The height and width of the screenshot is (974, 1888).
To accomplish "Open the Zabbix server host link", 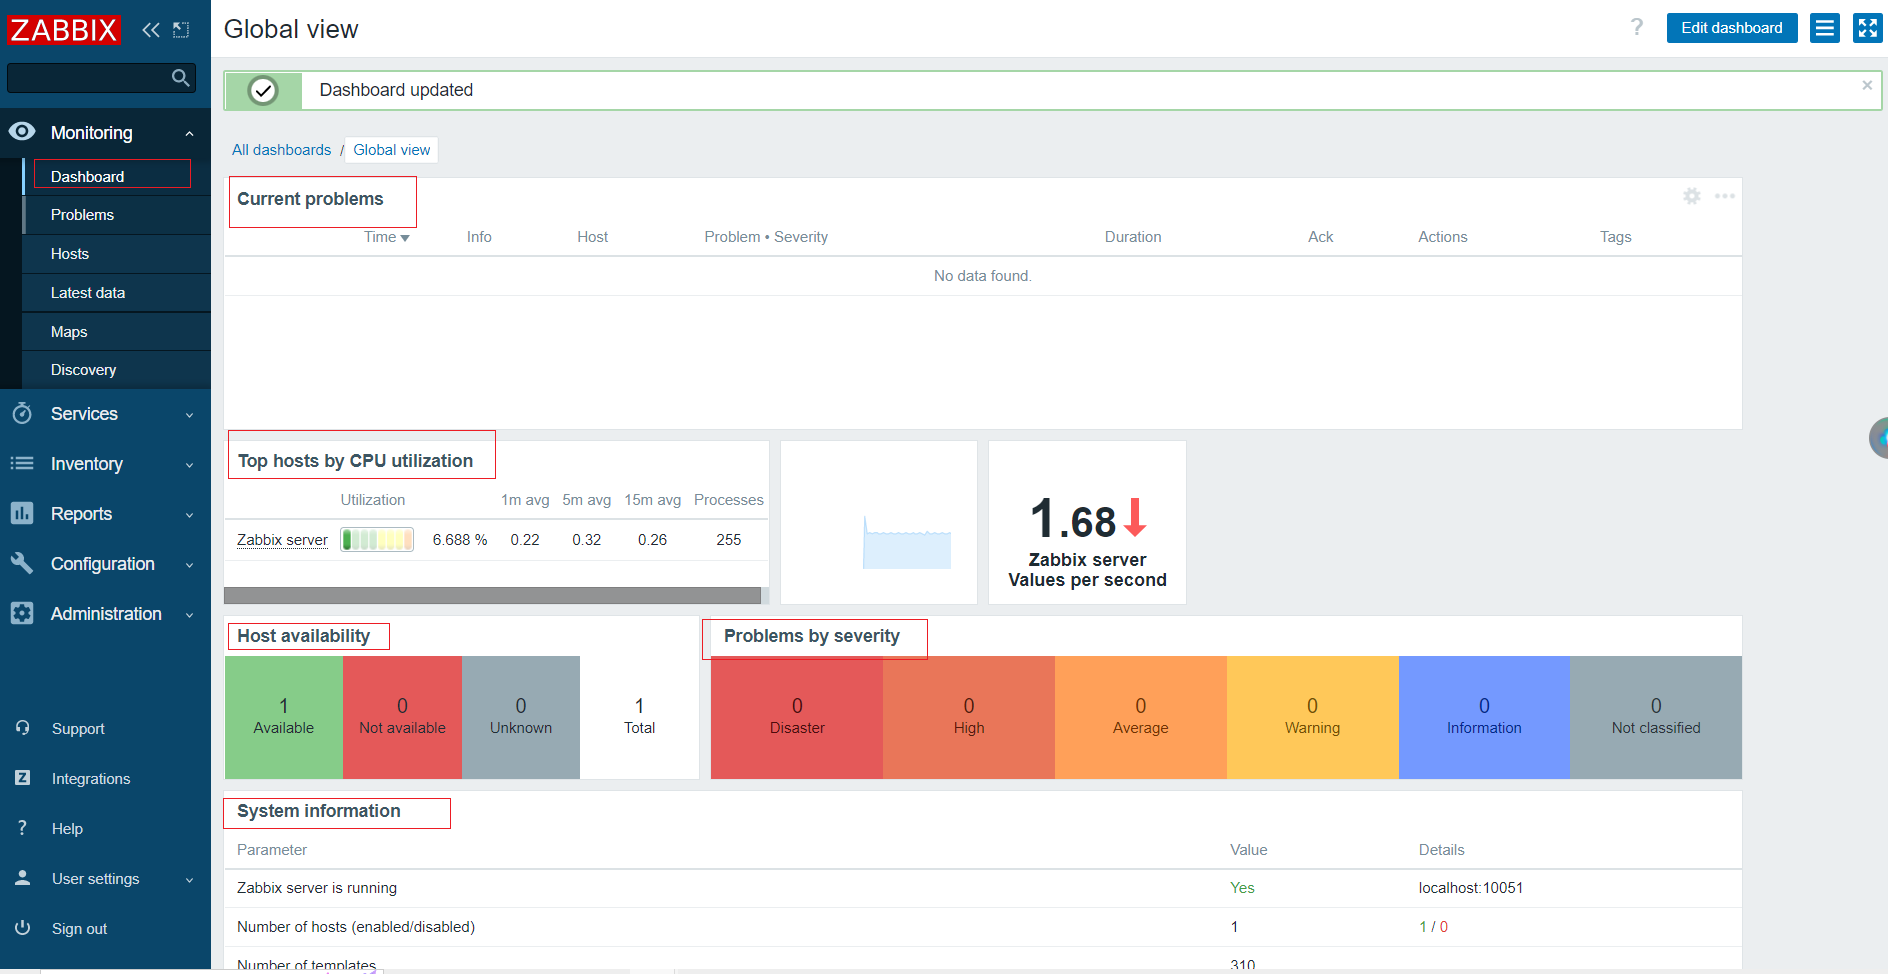I will (x=282, y=540).
